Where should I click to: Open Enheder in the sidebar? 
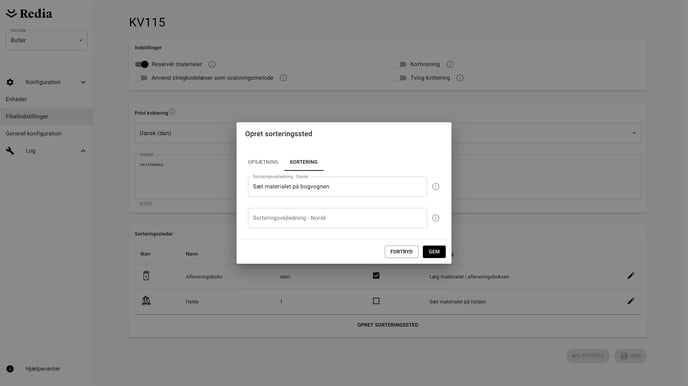[x=16, y=99]
